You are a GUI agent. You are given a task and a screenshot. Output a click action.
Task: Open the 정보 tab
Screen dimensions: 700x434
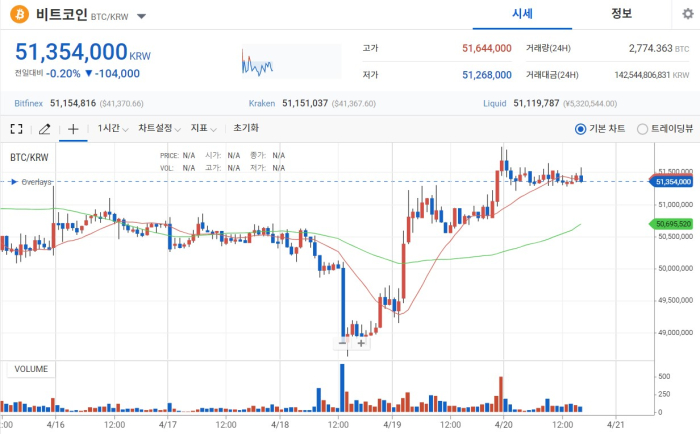tap(622, 14)
